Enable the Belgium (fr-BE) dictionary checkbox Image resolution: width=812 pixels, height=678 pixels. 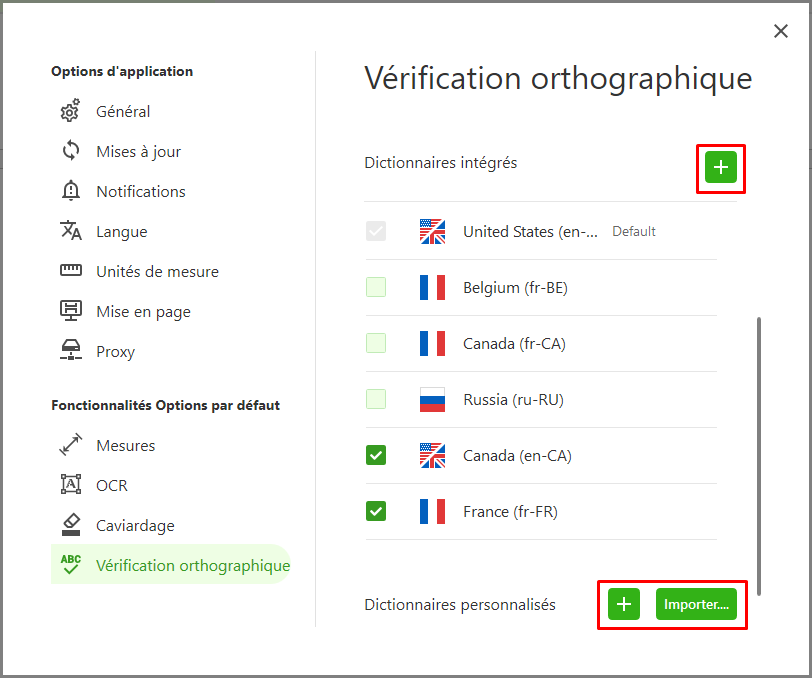click(376, 287)
